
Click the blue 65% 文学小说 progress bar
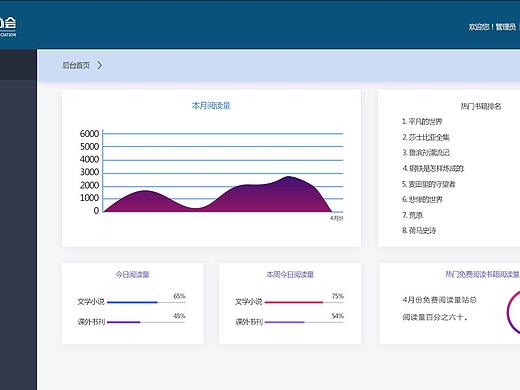(x=132, y=302)
